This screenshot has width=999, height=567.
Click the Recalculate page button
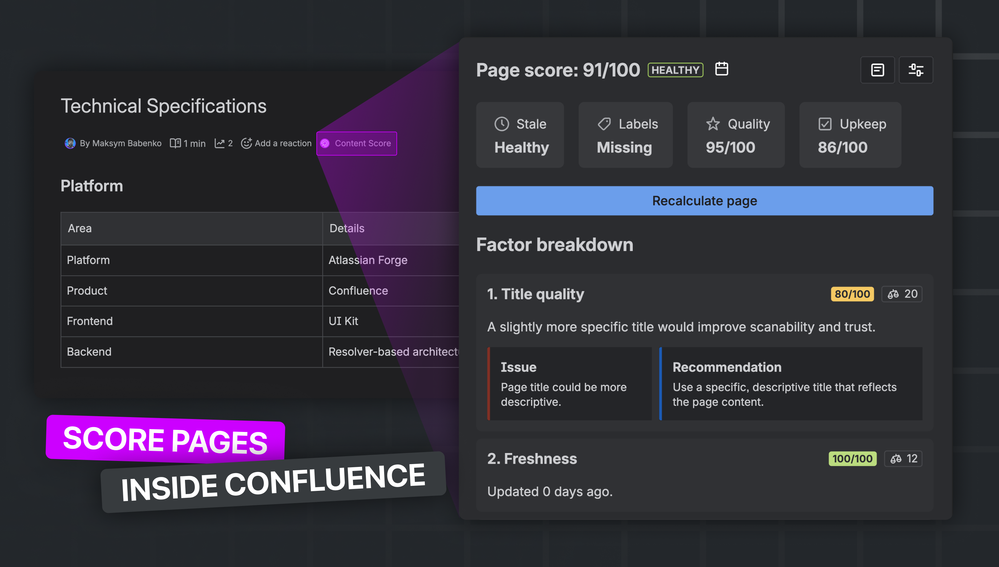tap(705, 201)
